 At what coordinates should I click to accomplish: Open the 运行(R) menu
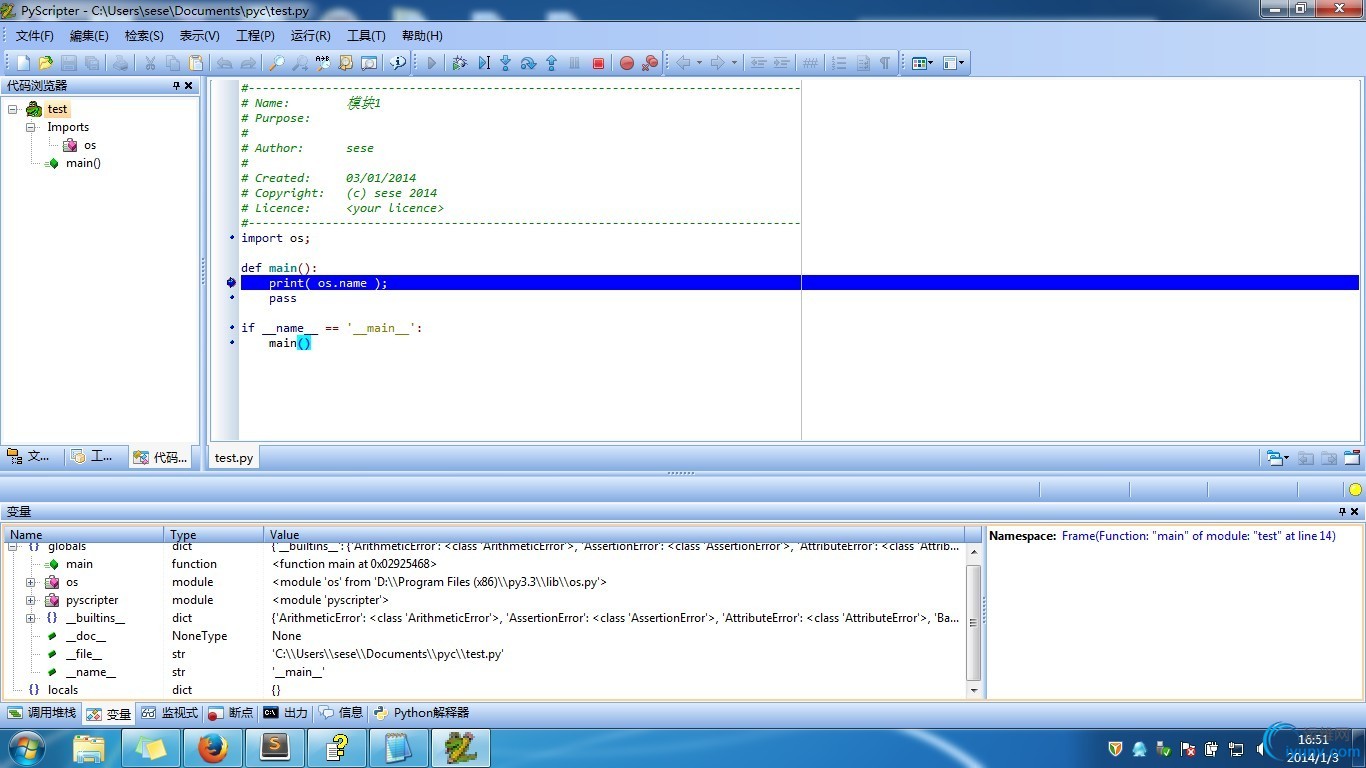(310, 35)
